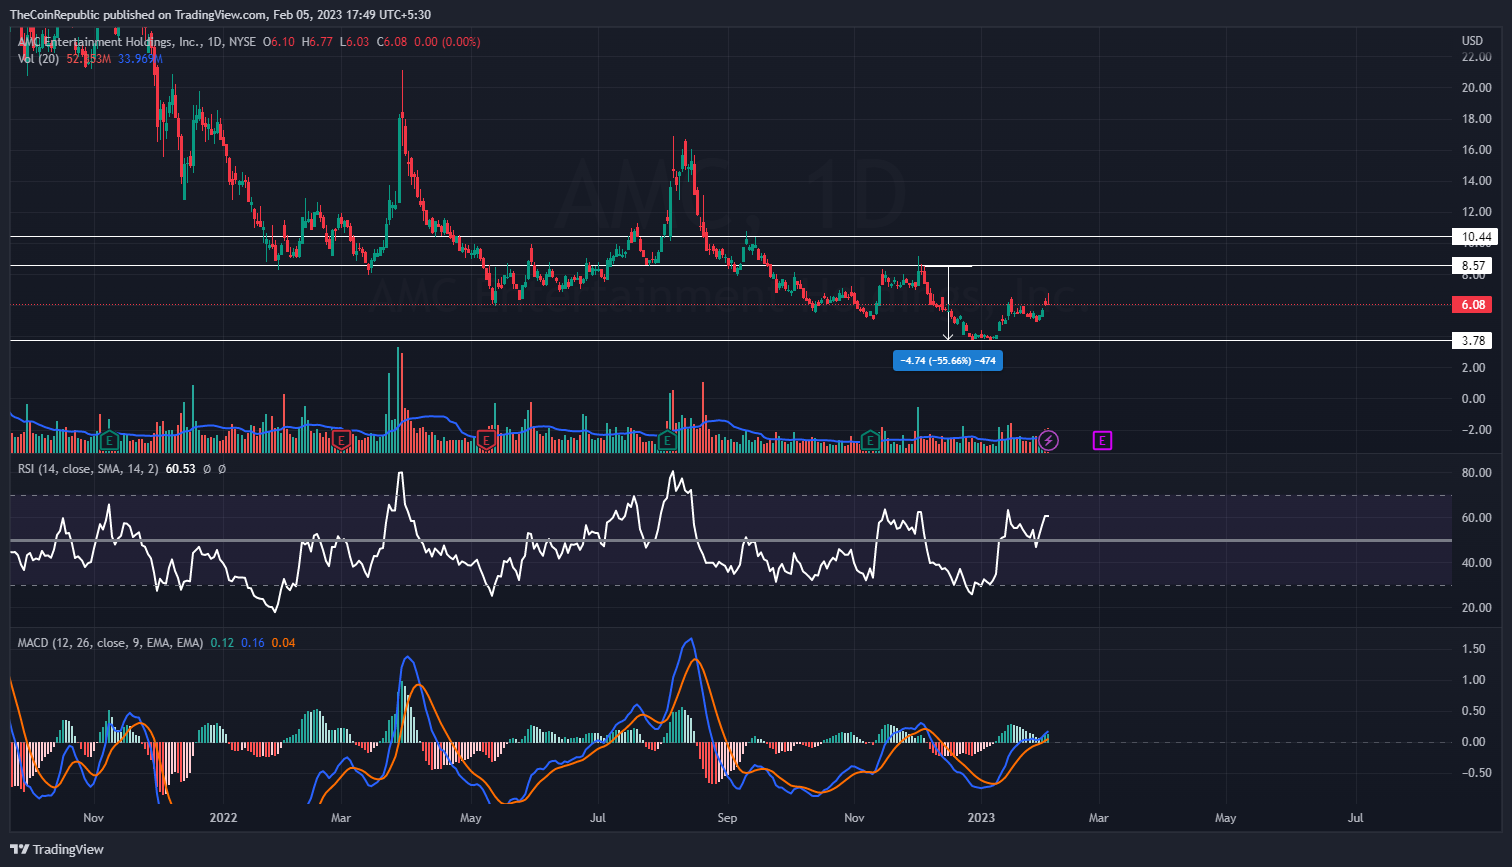Open the NYSE exchange label in the legend
Screen dimensions: 1512x867
click(x=243, y=42)
